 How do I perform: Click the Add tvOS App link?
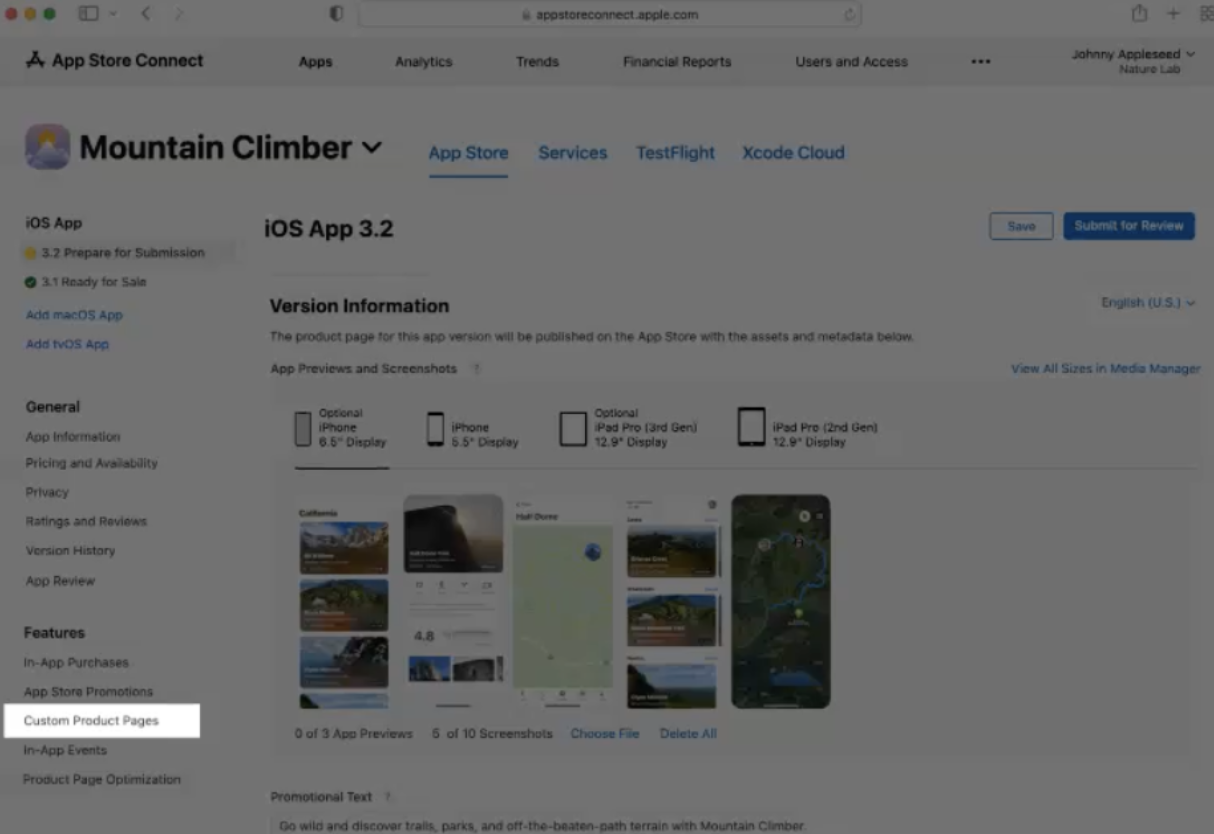tap(67, 344)
